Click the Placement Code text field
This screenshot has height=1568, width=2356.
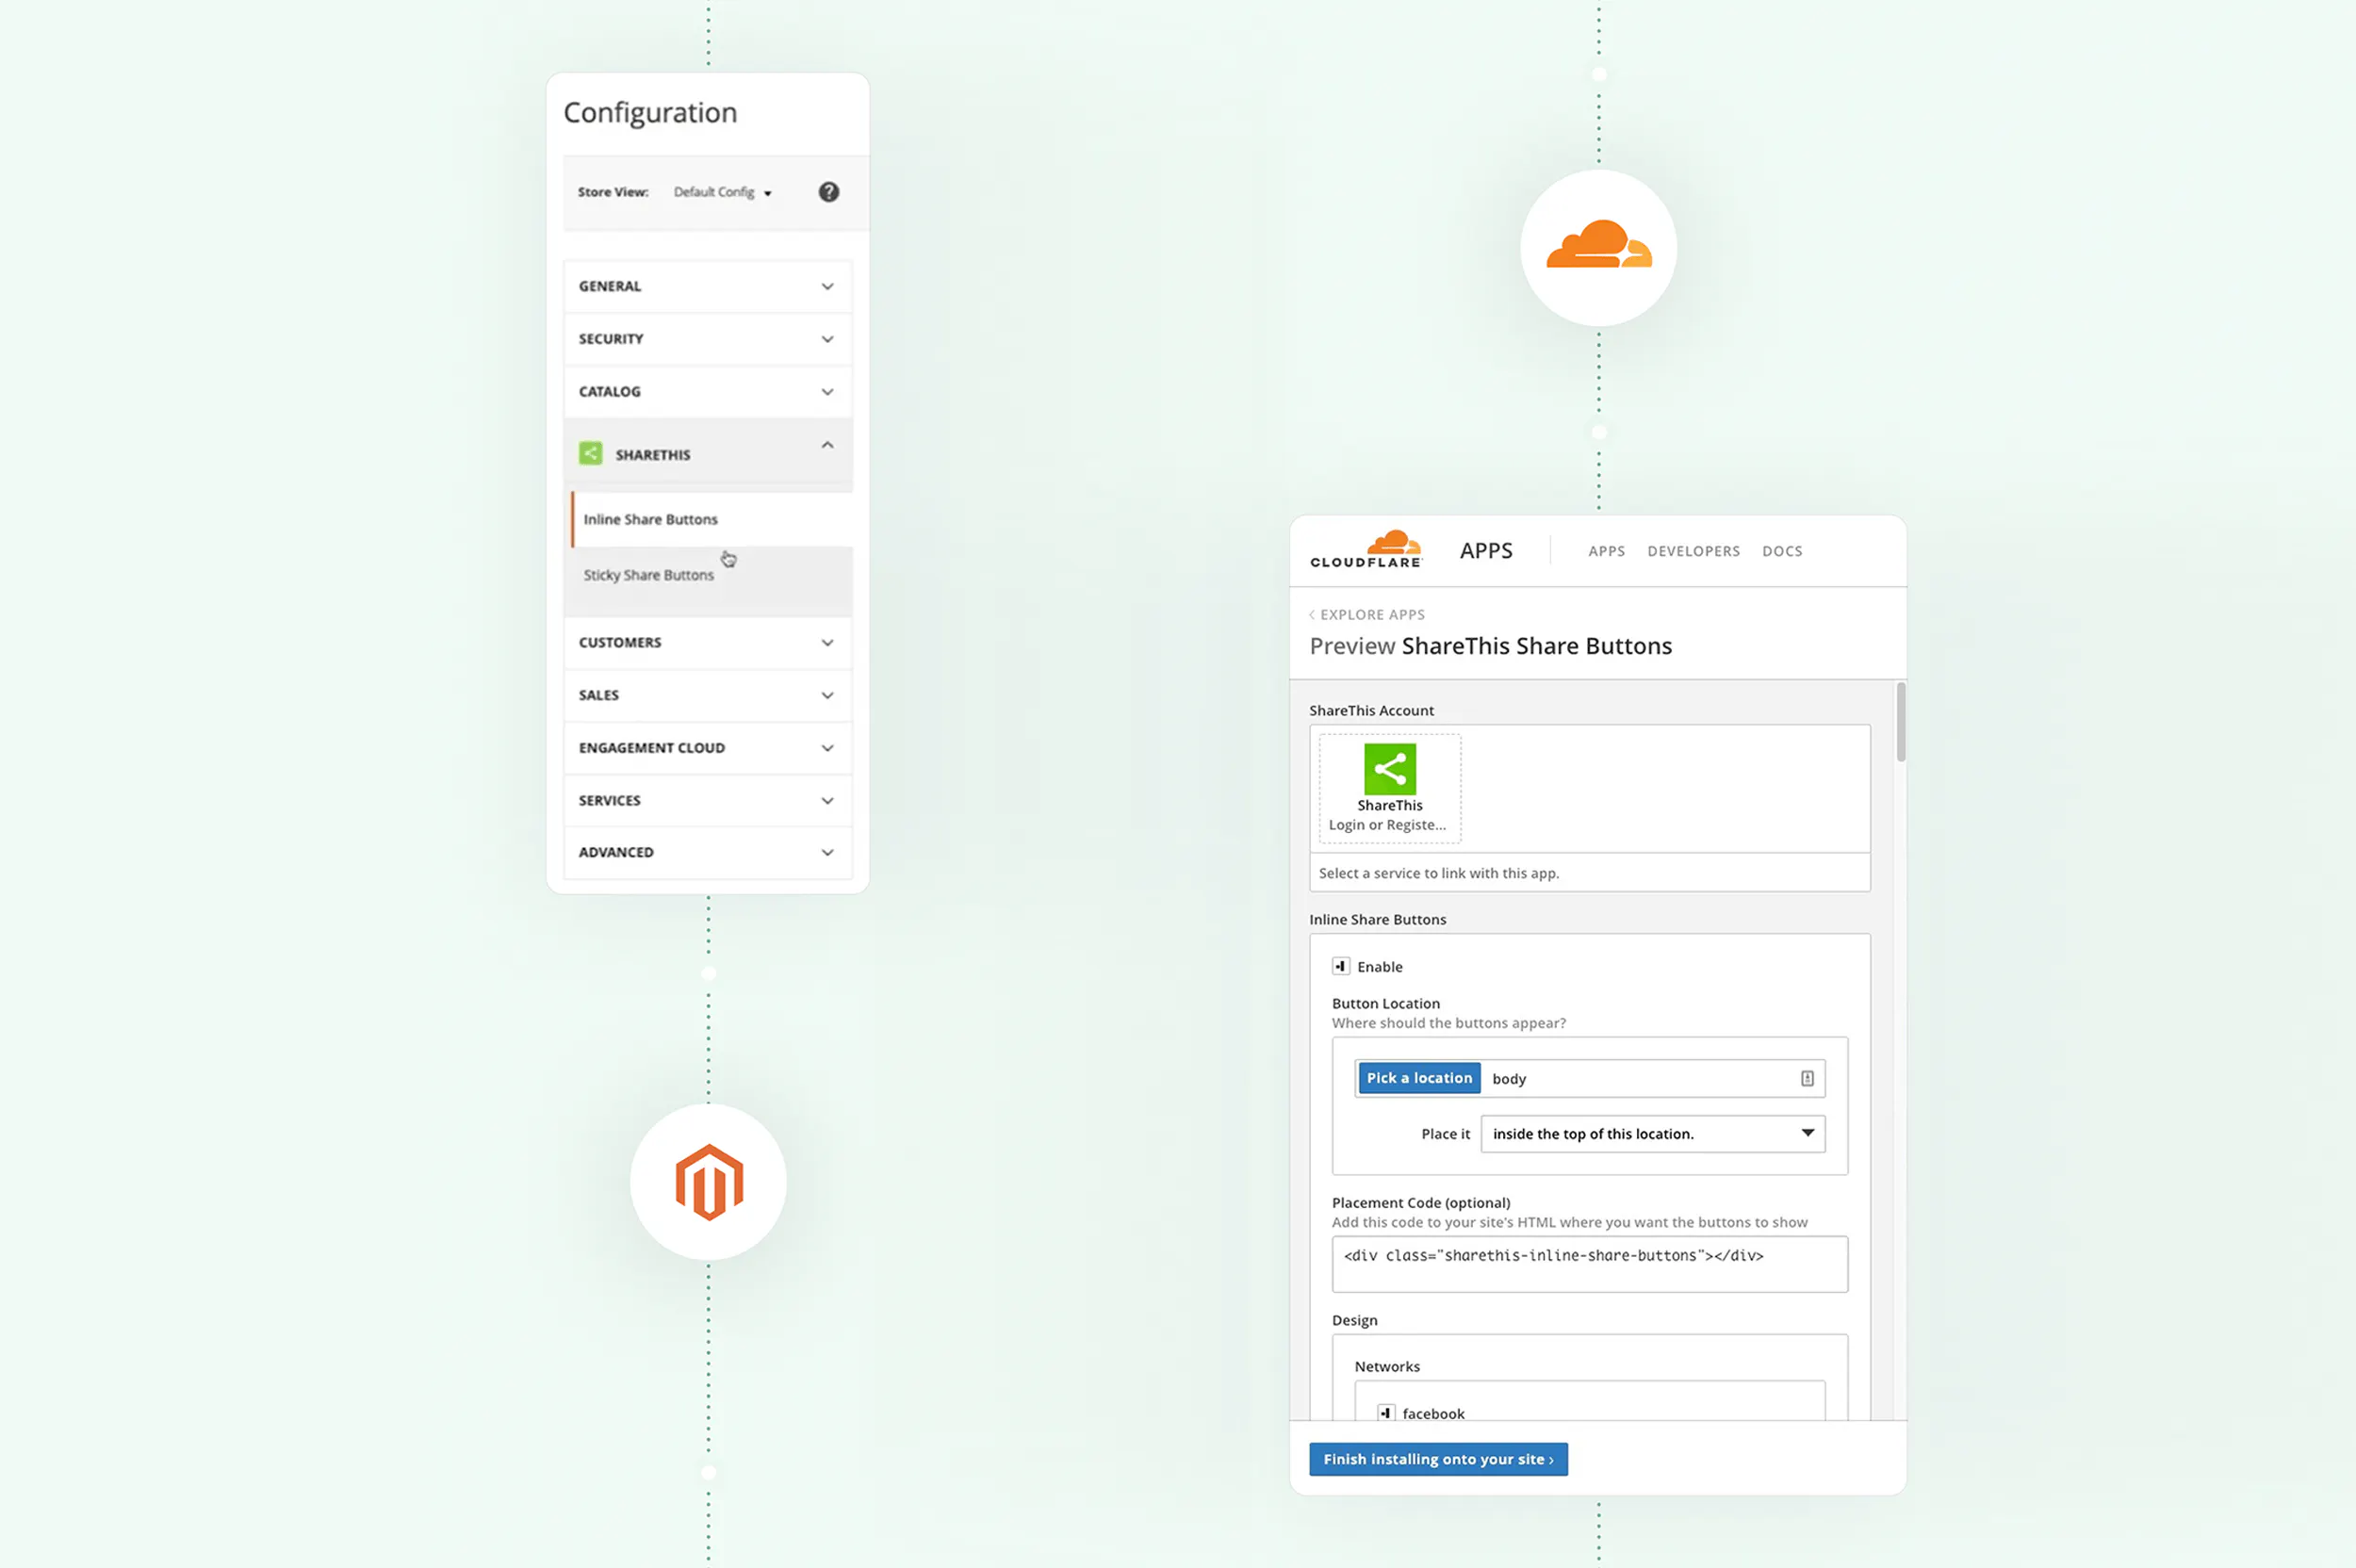[x=1588, y=1264]
